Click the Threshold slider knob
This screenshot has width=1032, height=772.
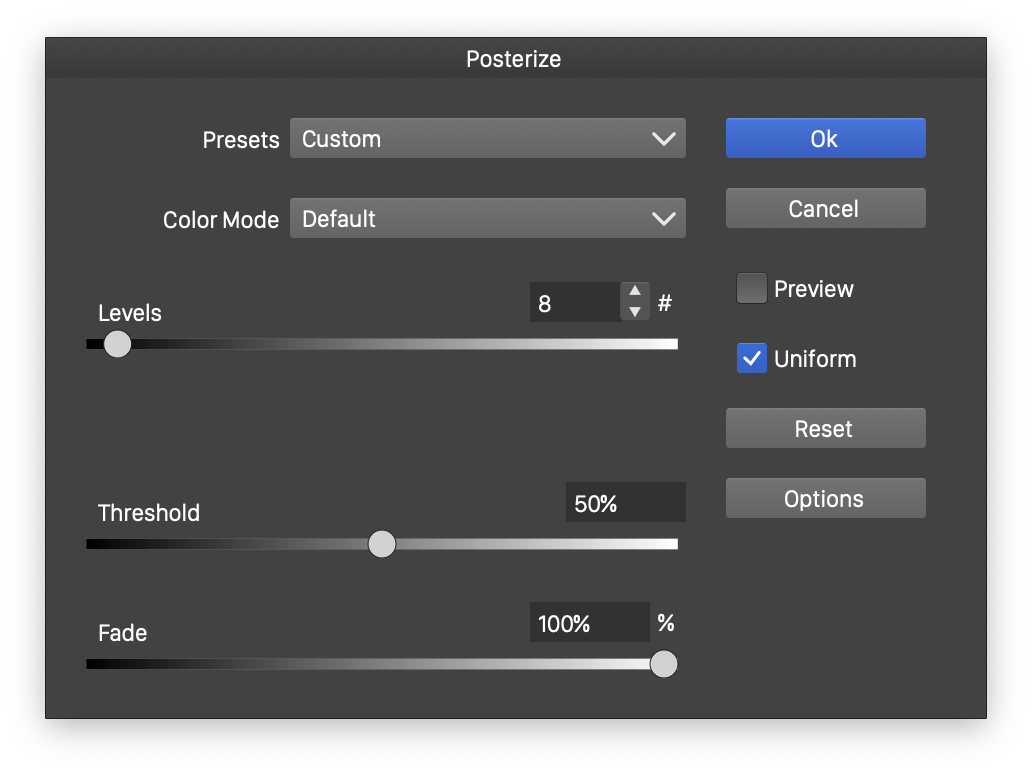(382, 544)
